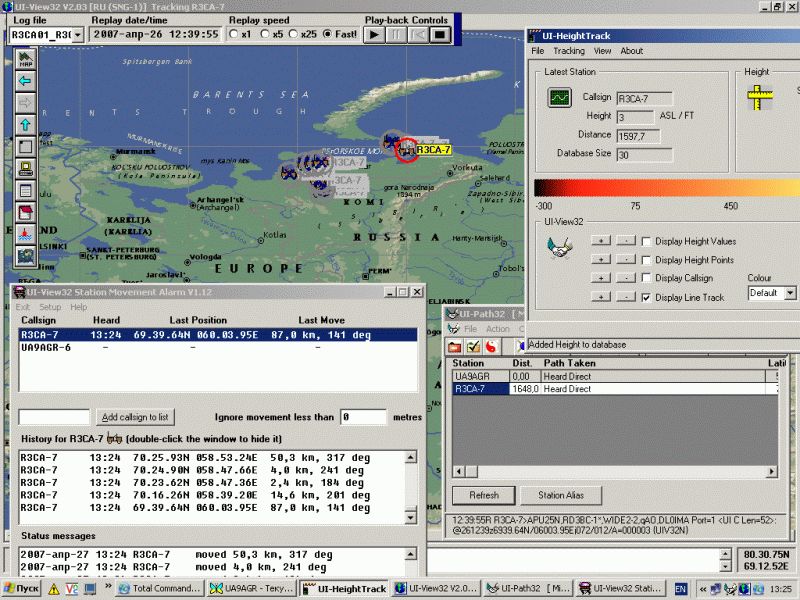Click the handshake icon in UI-View32 group
Viewport: 800px width, 600px height.
pyautogui.click(x=559, y=248)
